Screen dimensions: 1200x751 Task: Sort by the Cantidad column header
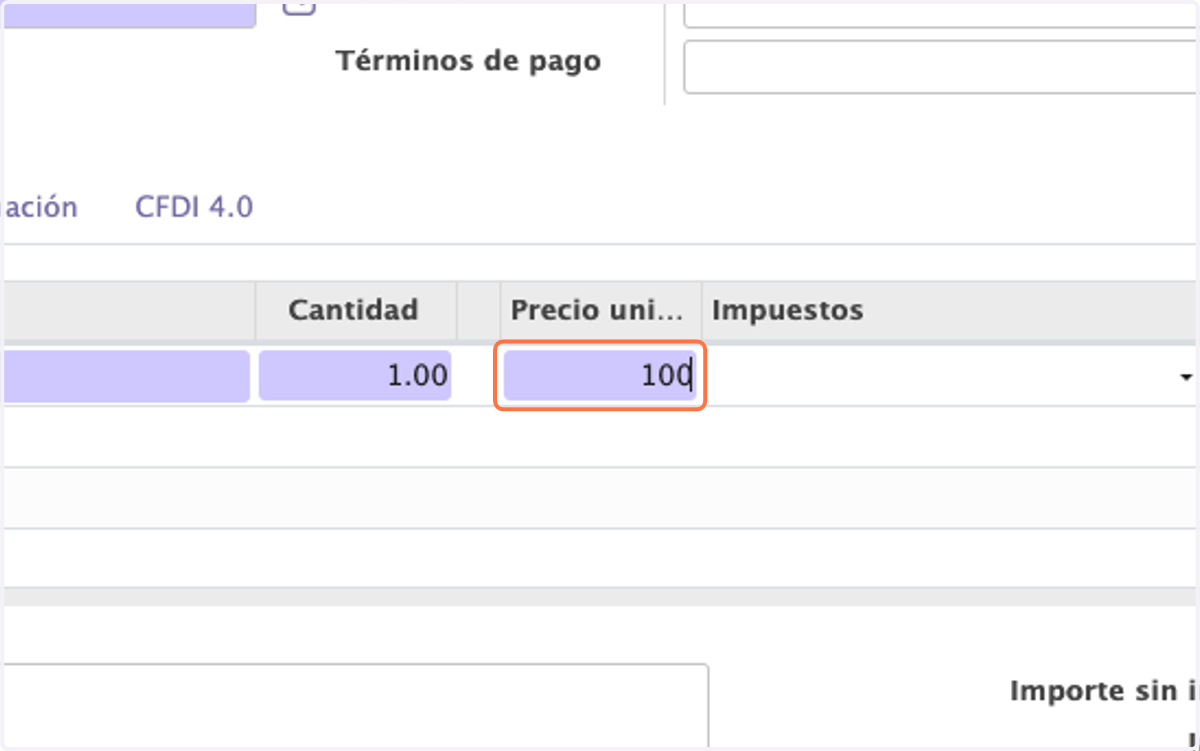pos(354,310)
